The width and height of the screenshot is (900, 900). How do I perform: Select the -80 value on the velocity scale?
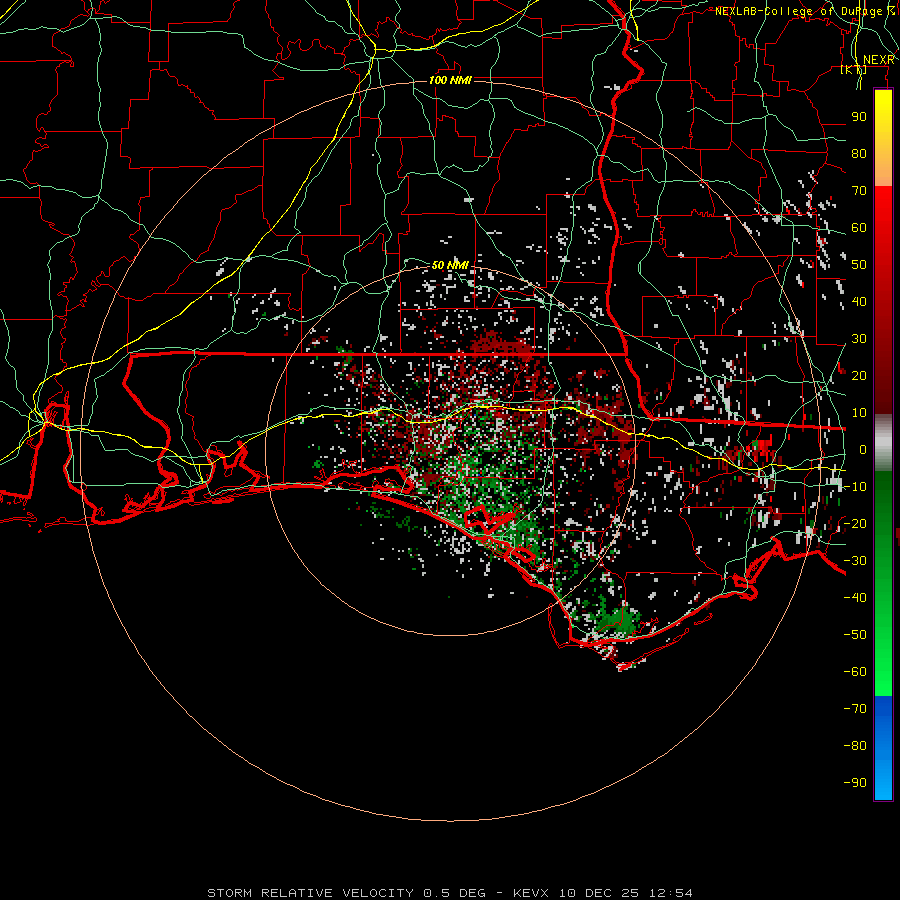[855, 746]
